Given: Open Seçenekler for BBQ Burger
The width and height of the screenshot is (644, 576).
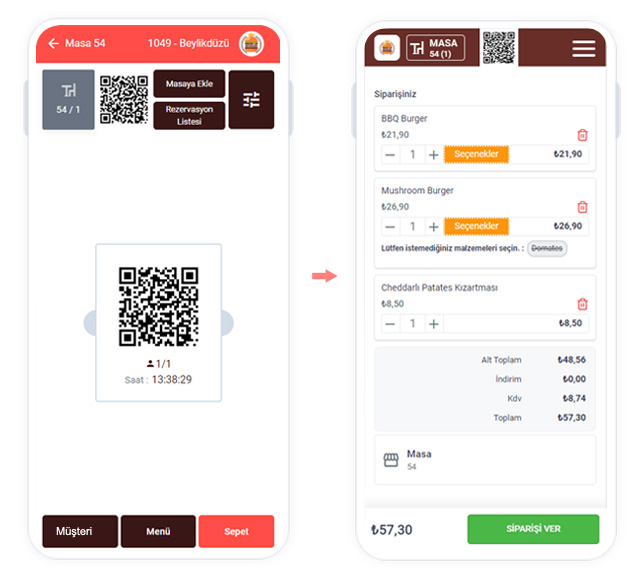Looking at the screenshot, I should point(476,154).
